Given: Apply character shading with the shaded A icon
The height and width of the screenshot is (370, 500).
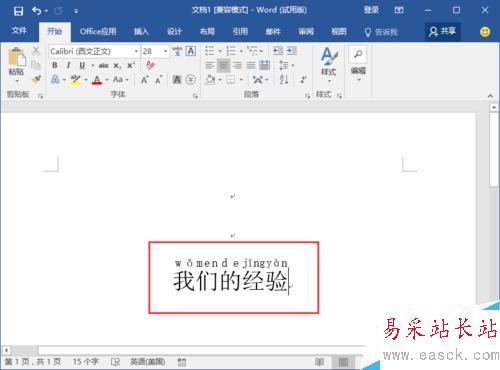Looking at the screenshot, I should point(177,80).
